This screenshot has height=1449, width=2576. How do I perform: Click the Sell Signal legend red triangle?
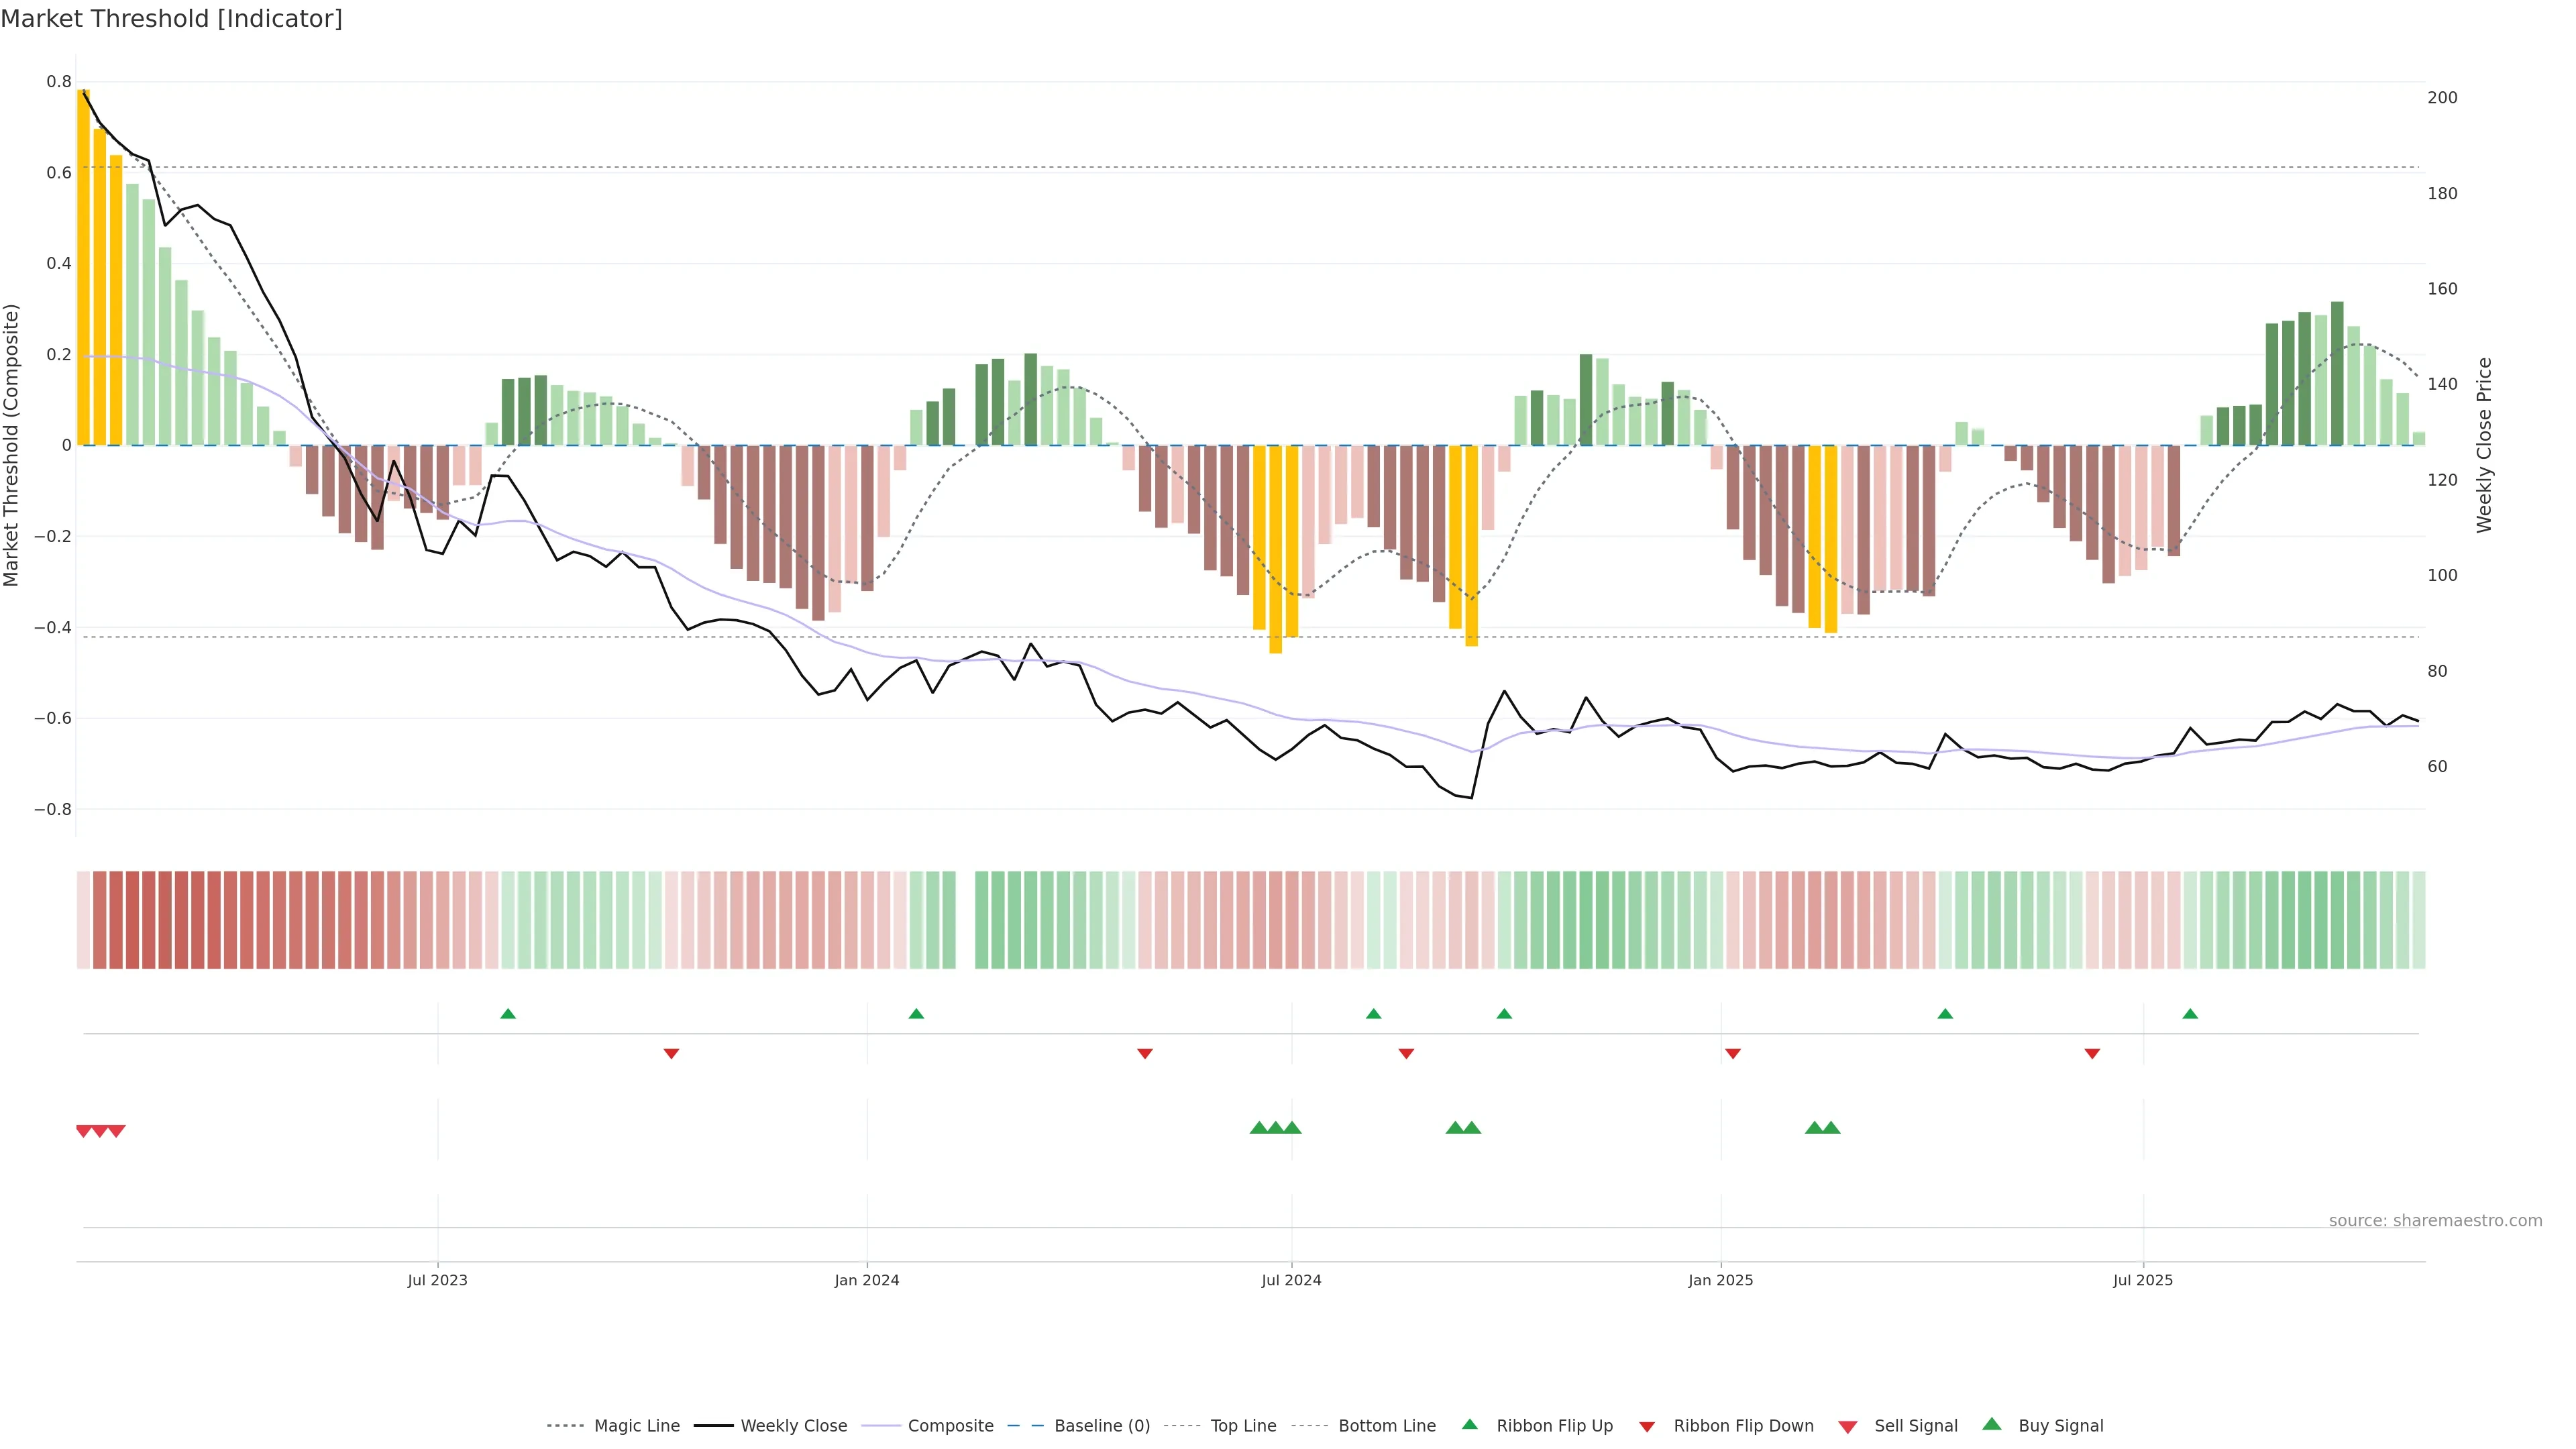(x=1847, y=1427)
